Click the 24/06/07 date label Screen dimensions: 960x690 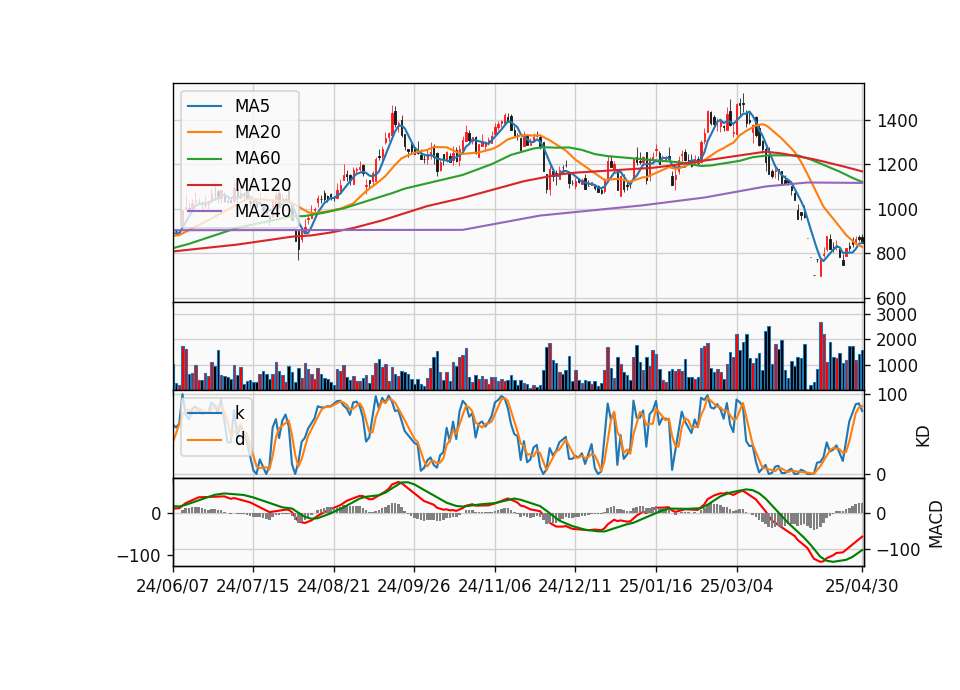pyautogui.click(x=173, y=586)
